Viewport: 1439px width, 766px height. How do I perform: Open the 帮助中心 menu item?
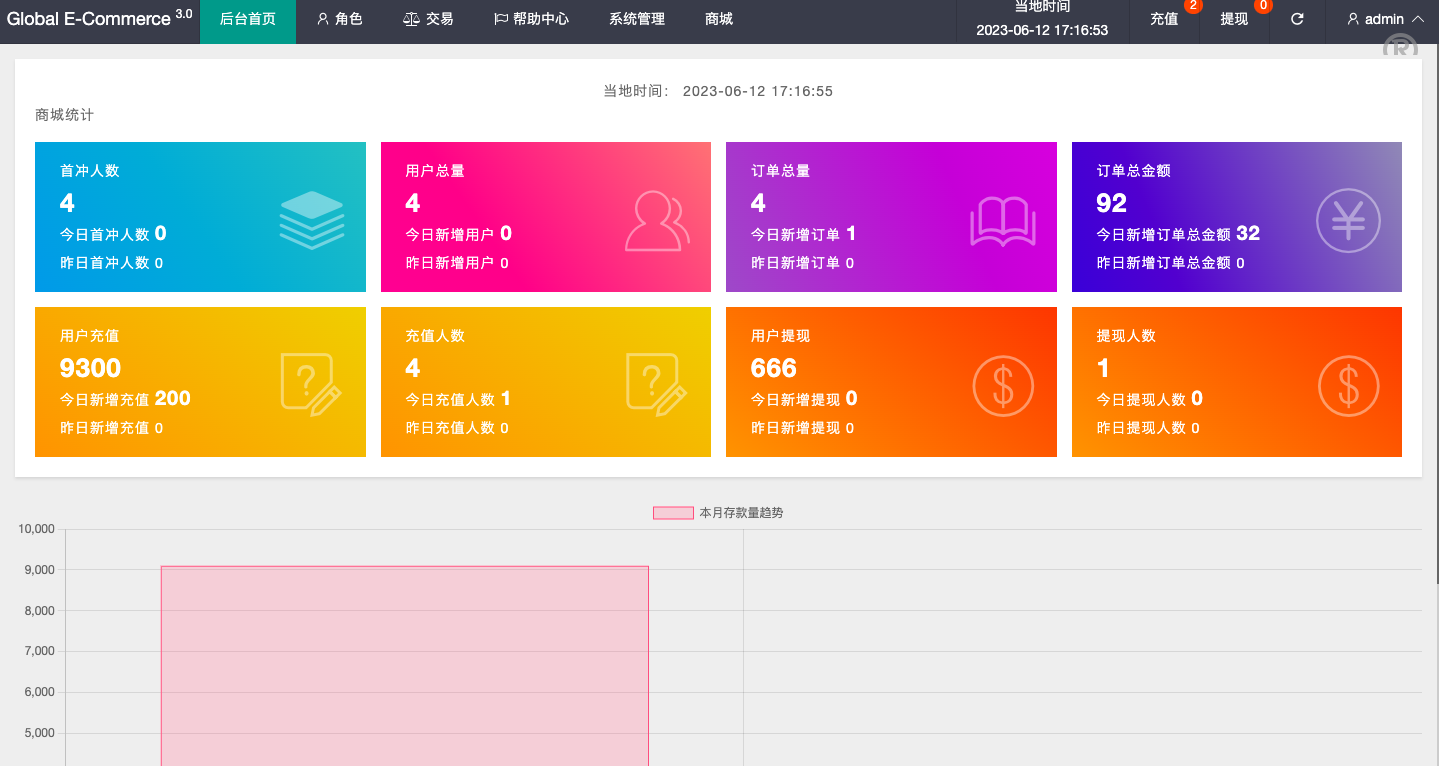[x=531, y=19]
